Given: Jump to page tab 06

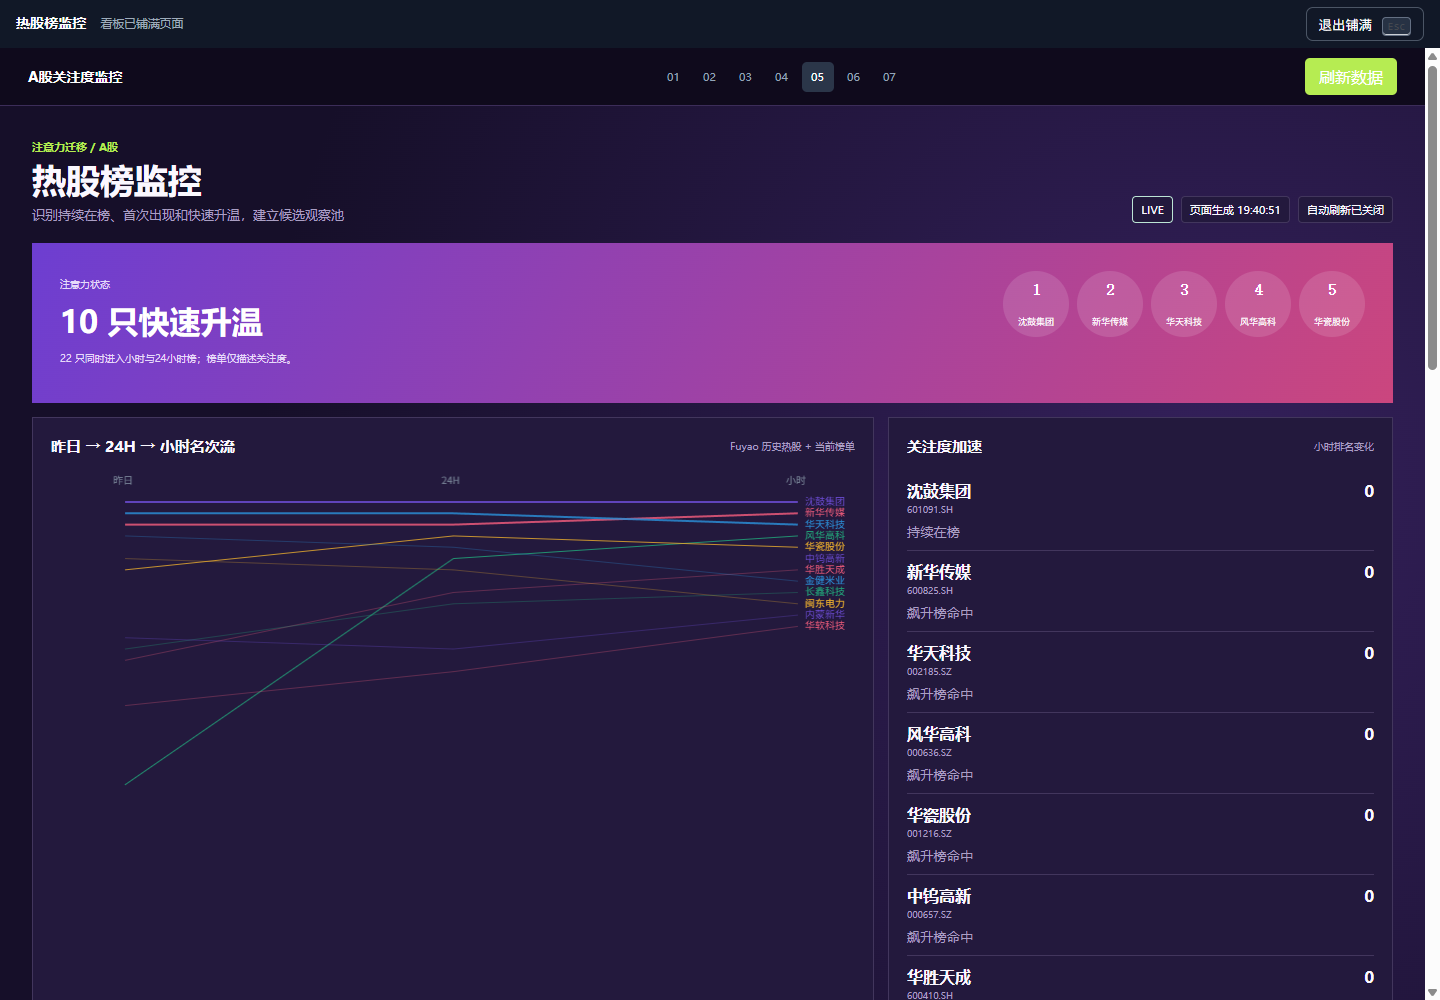Looking at the screenshot, I should (x=853, y=77).
